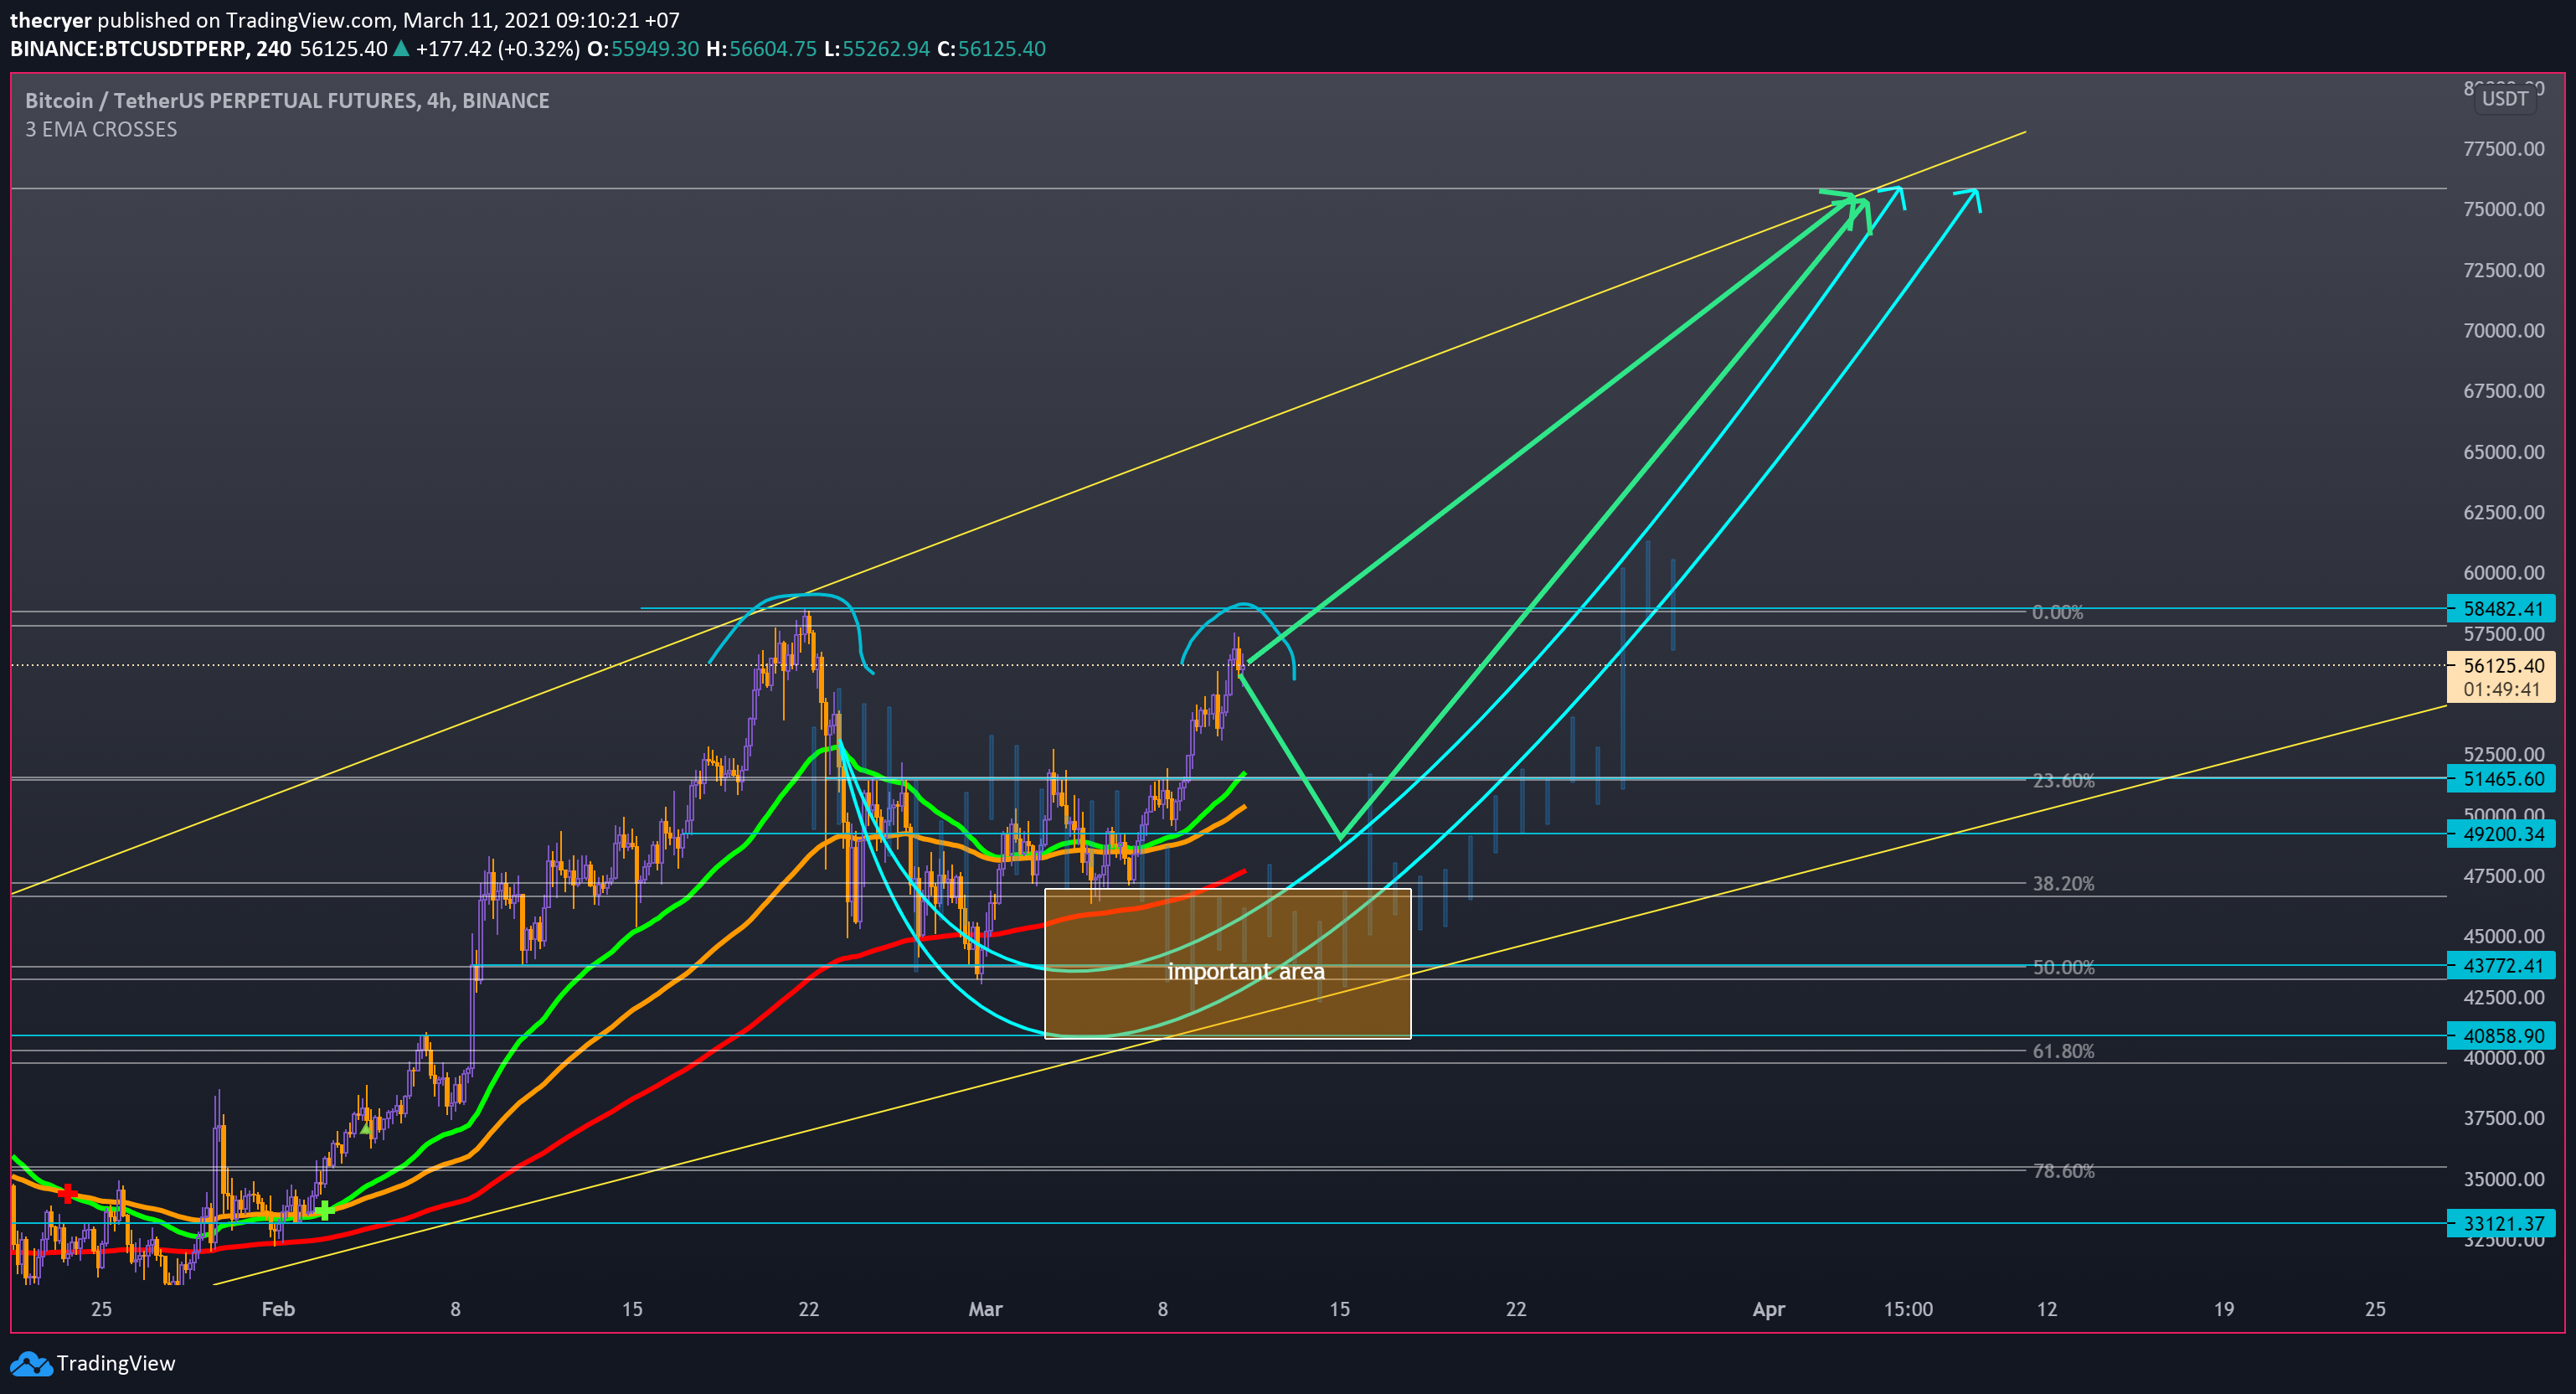Click the 58482.41 price label
Screen dimensions: 2576x1394
2501,608
